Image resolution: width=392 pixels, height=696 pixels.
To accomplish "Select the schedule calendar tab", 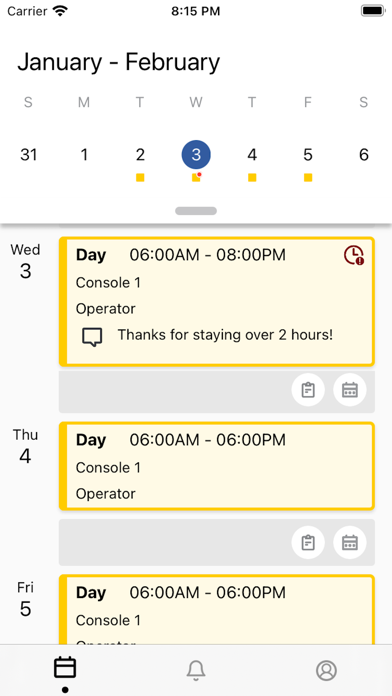I will tap(65, 668).
